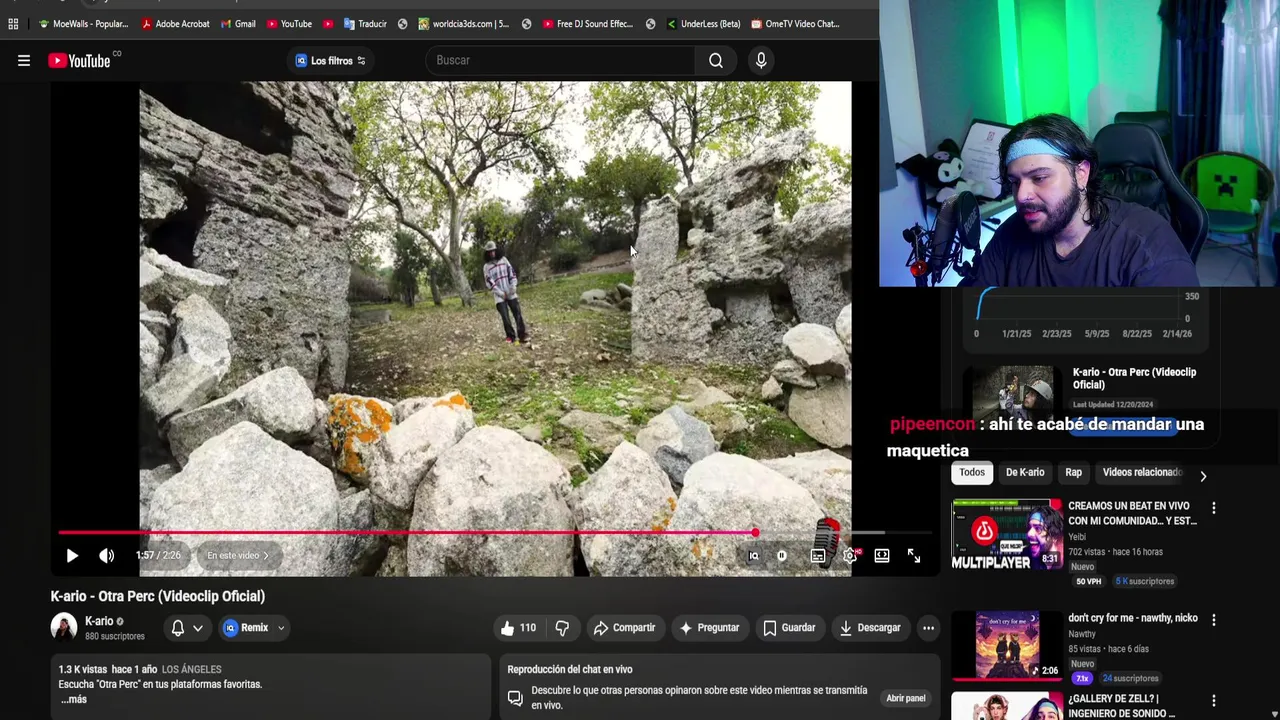Click the progress scrubber handle
This screenshot has height=720, width=1280.
click(755, 533)
